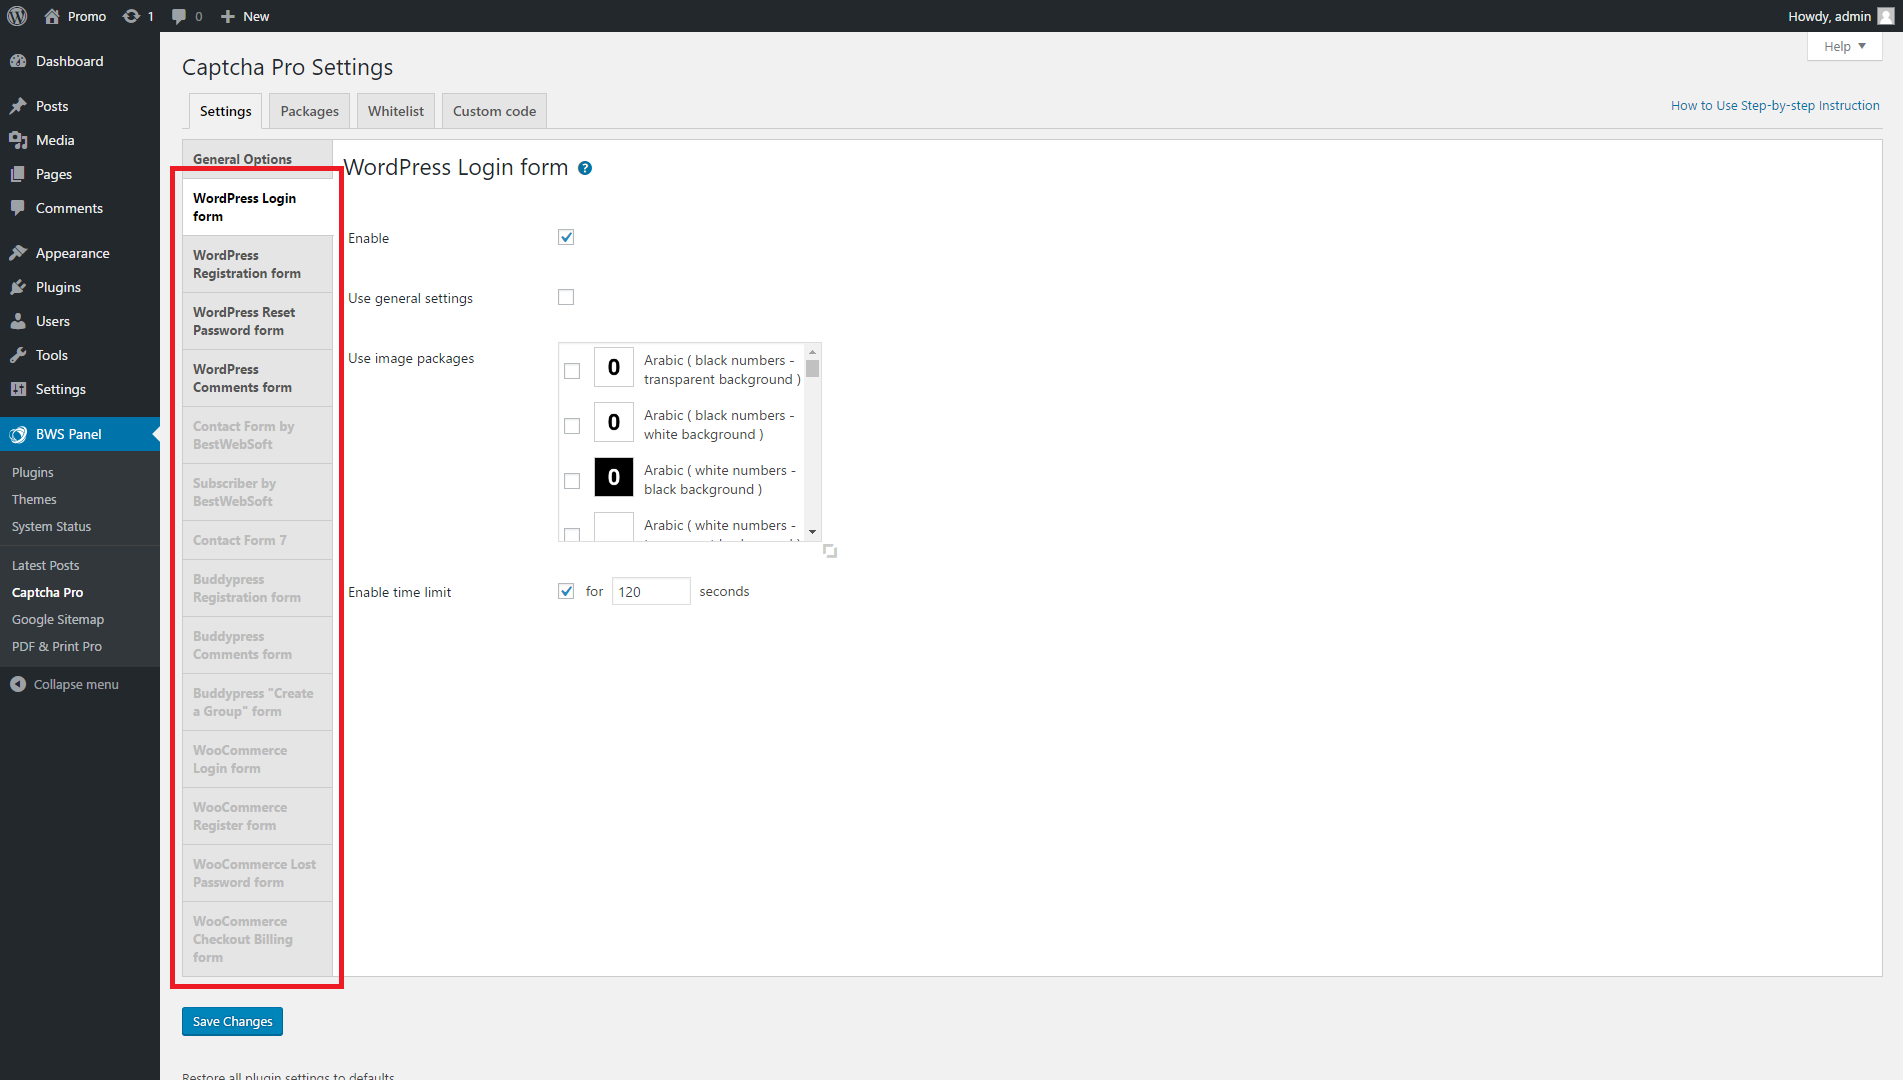Select Buddypress Create a Group form section
The width and height of the screenshot is (1903, 1080).
tap(258, 702)
